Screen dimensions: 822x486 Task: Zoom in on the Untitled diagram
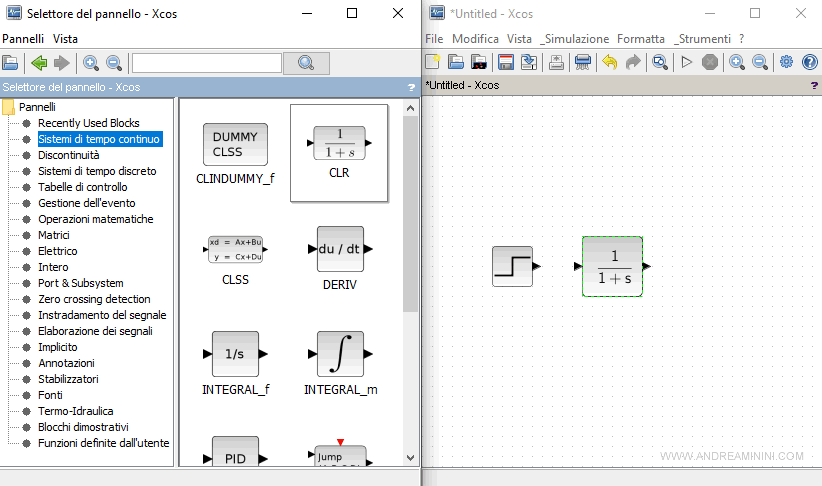click(x=737, y=62)
